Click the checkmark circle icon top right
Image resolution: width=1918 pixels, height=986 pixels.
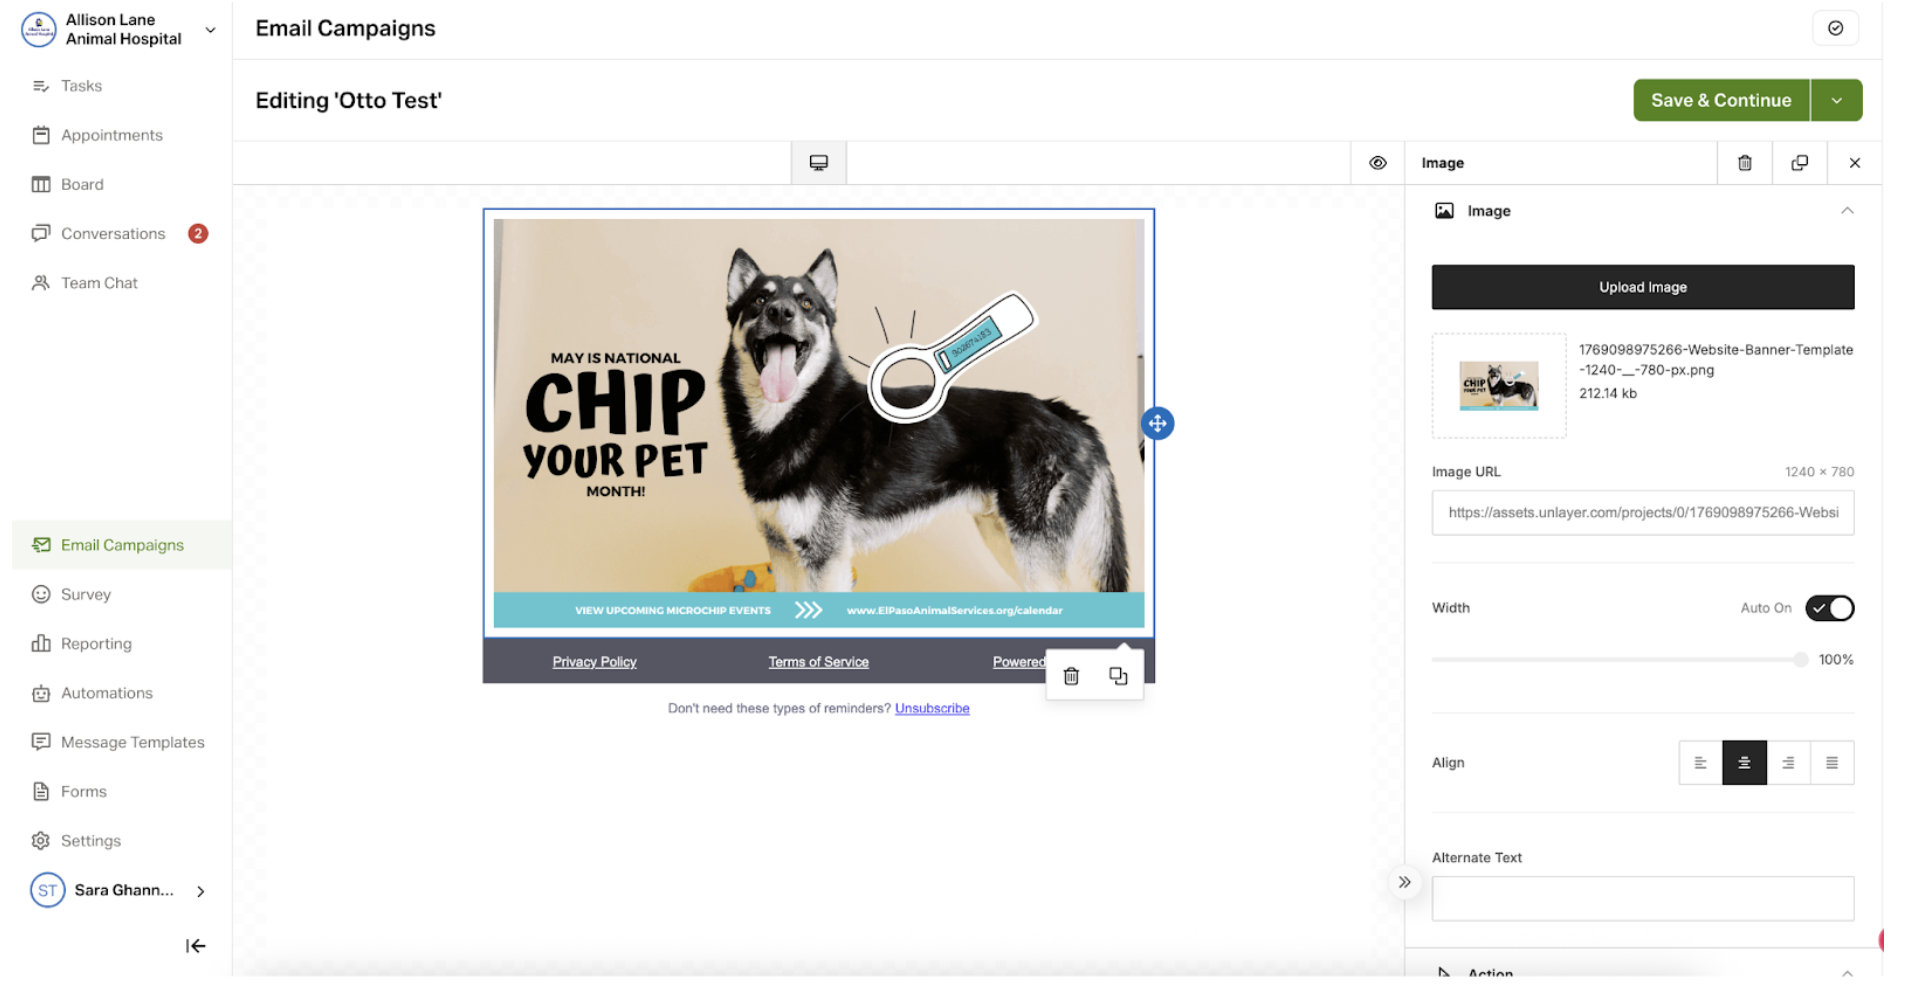coord(1835,28)
